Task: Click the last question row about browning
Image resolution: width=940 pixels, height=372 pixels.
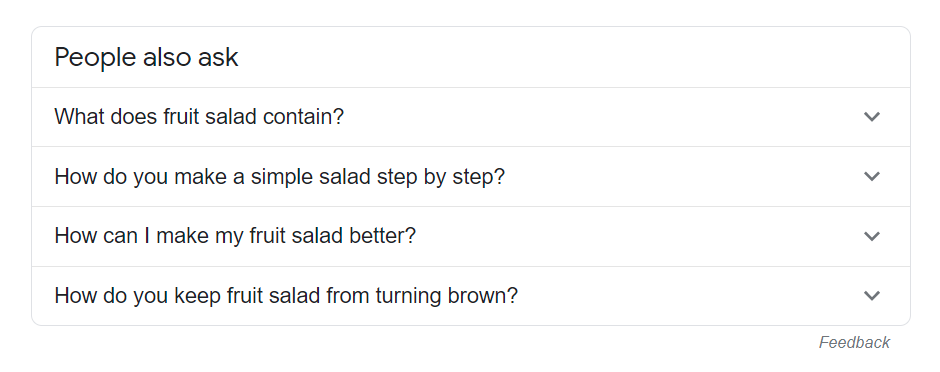Action: coord(471,295)
